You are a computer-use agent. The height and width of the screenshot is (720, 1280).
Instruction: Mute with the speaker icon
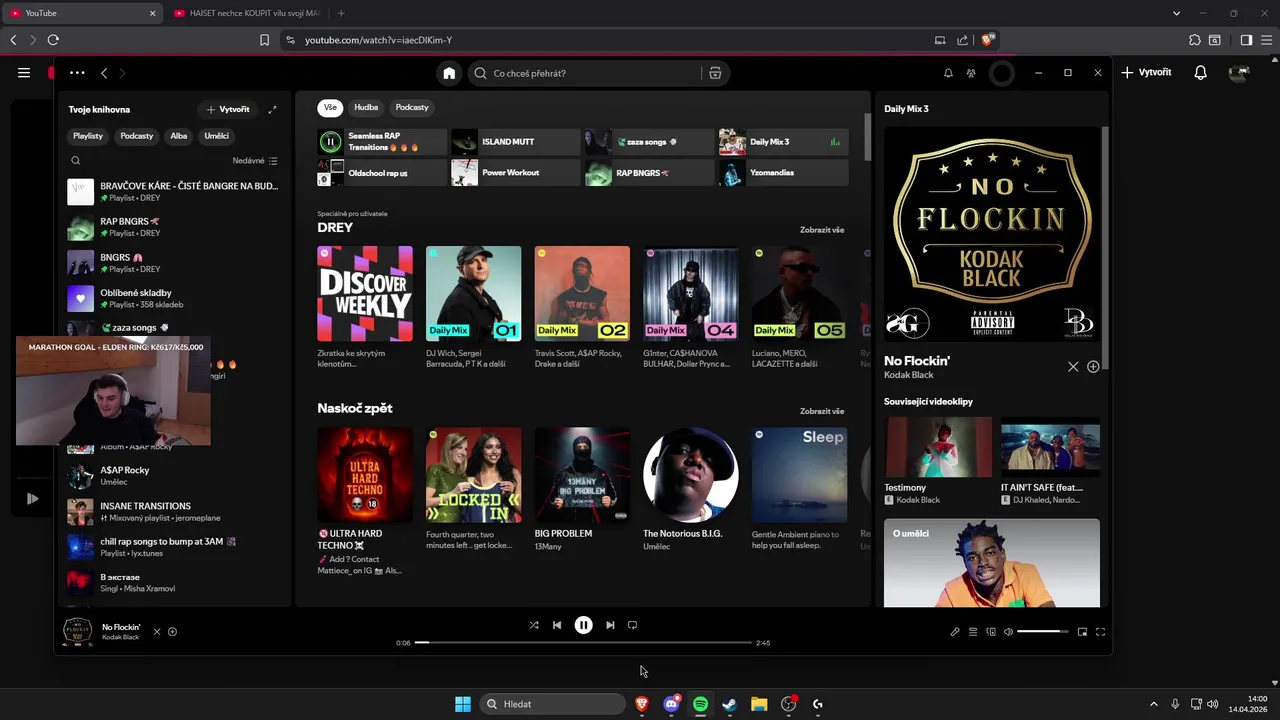(x=1008, y=632)
